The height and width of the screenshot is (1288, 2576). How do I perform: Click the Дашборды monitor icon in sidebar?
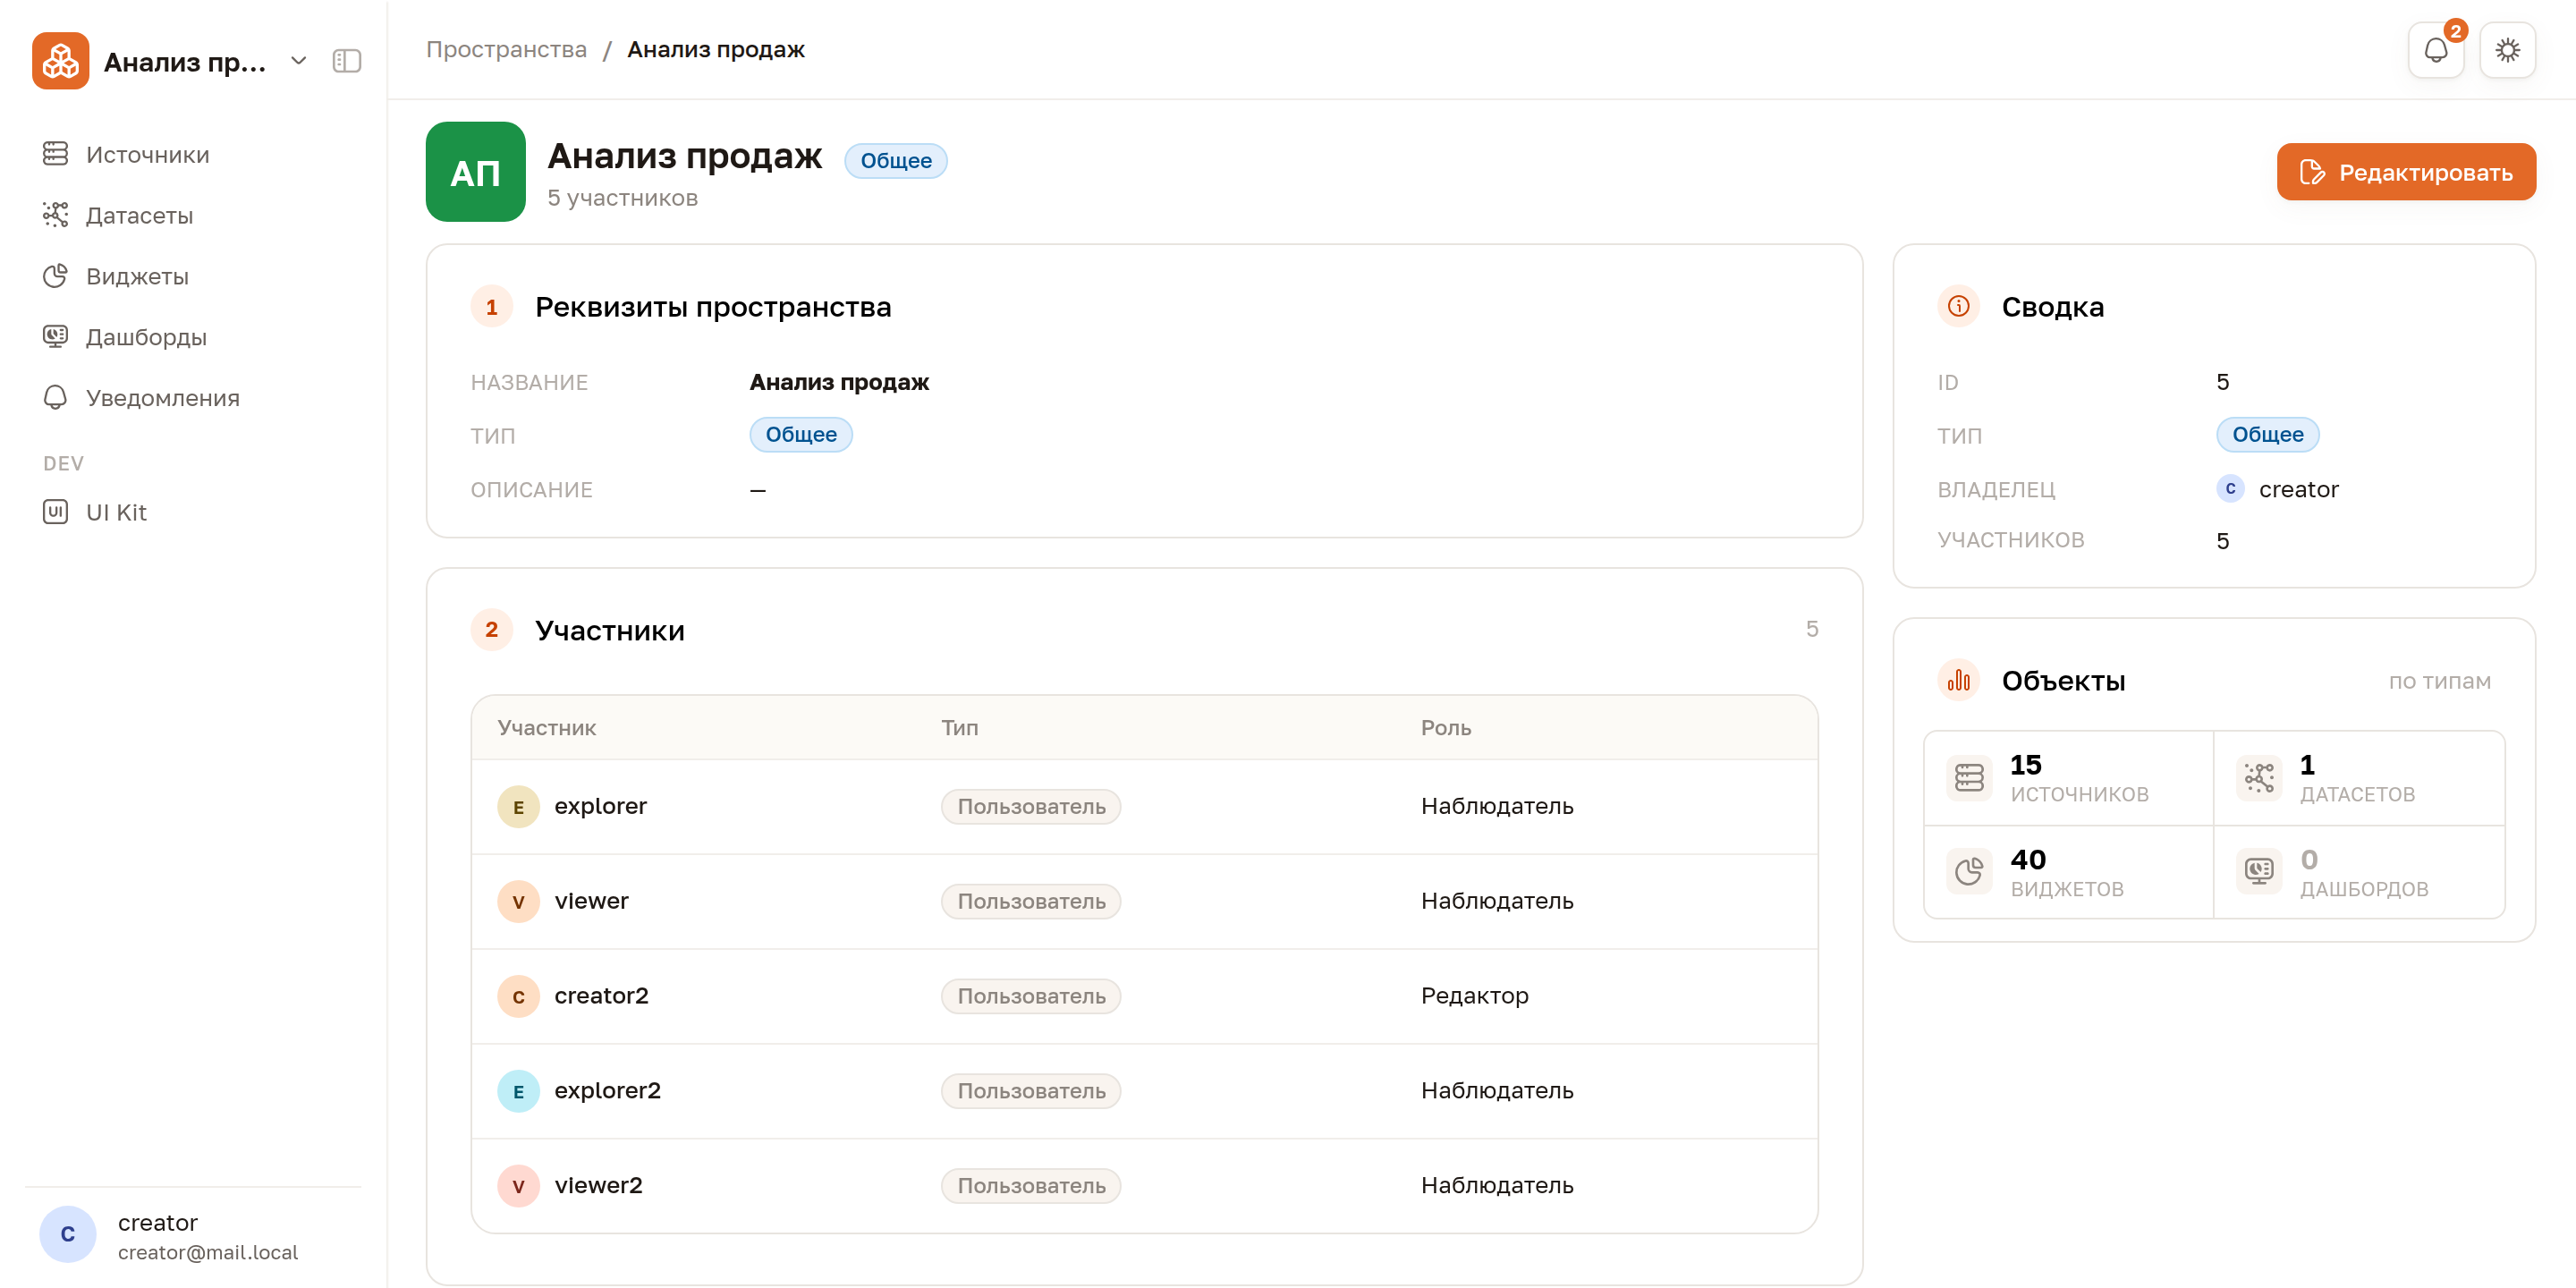55,337
